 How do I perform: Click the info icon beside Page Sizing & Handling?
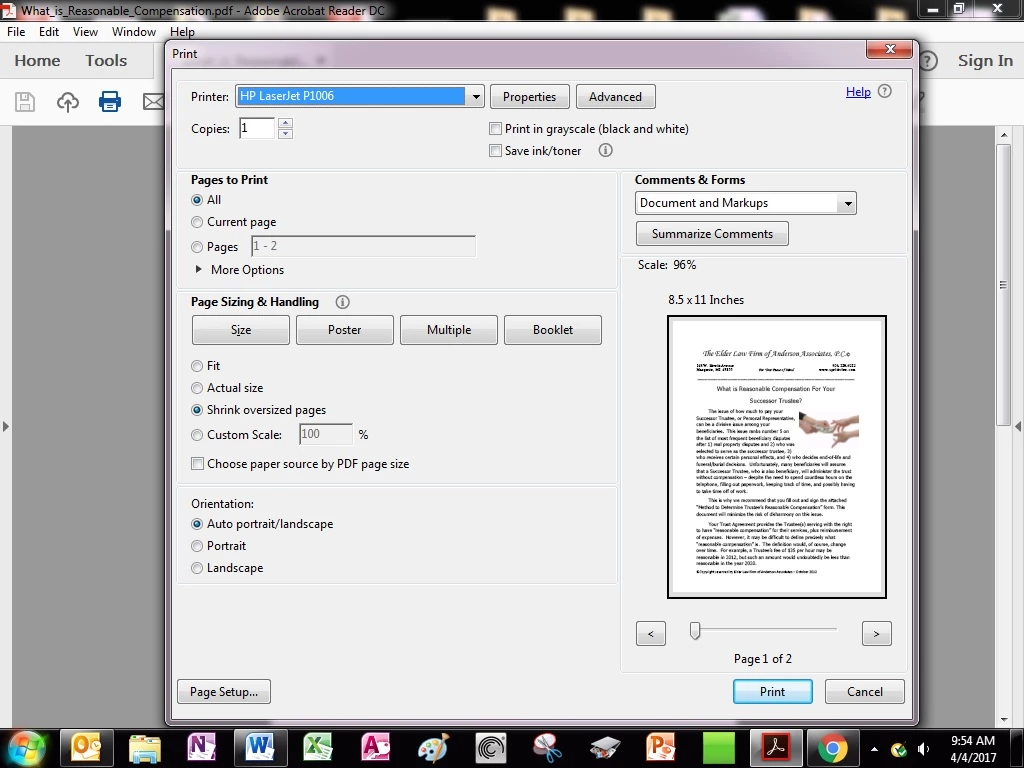tap(342, 302)
